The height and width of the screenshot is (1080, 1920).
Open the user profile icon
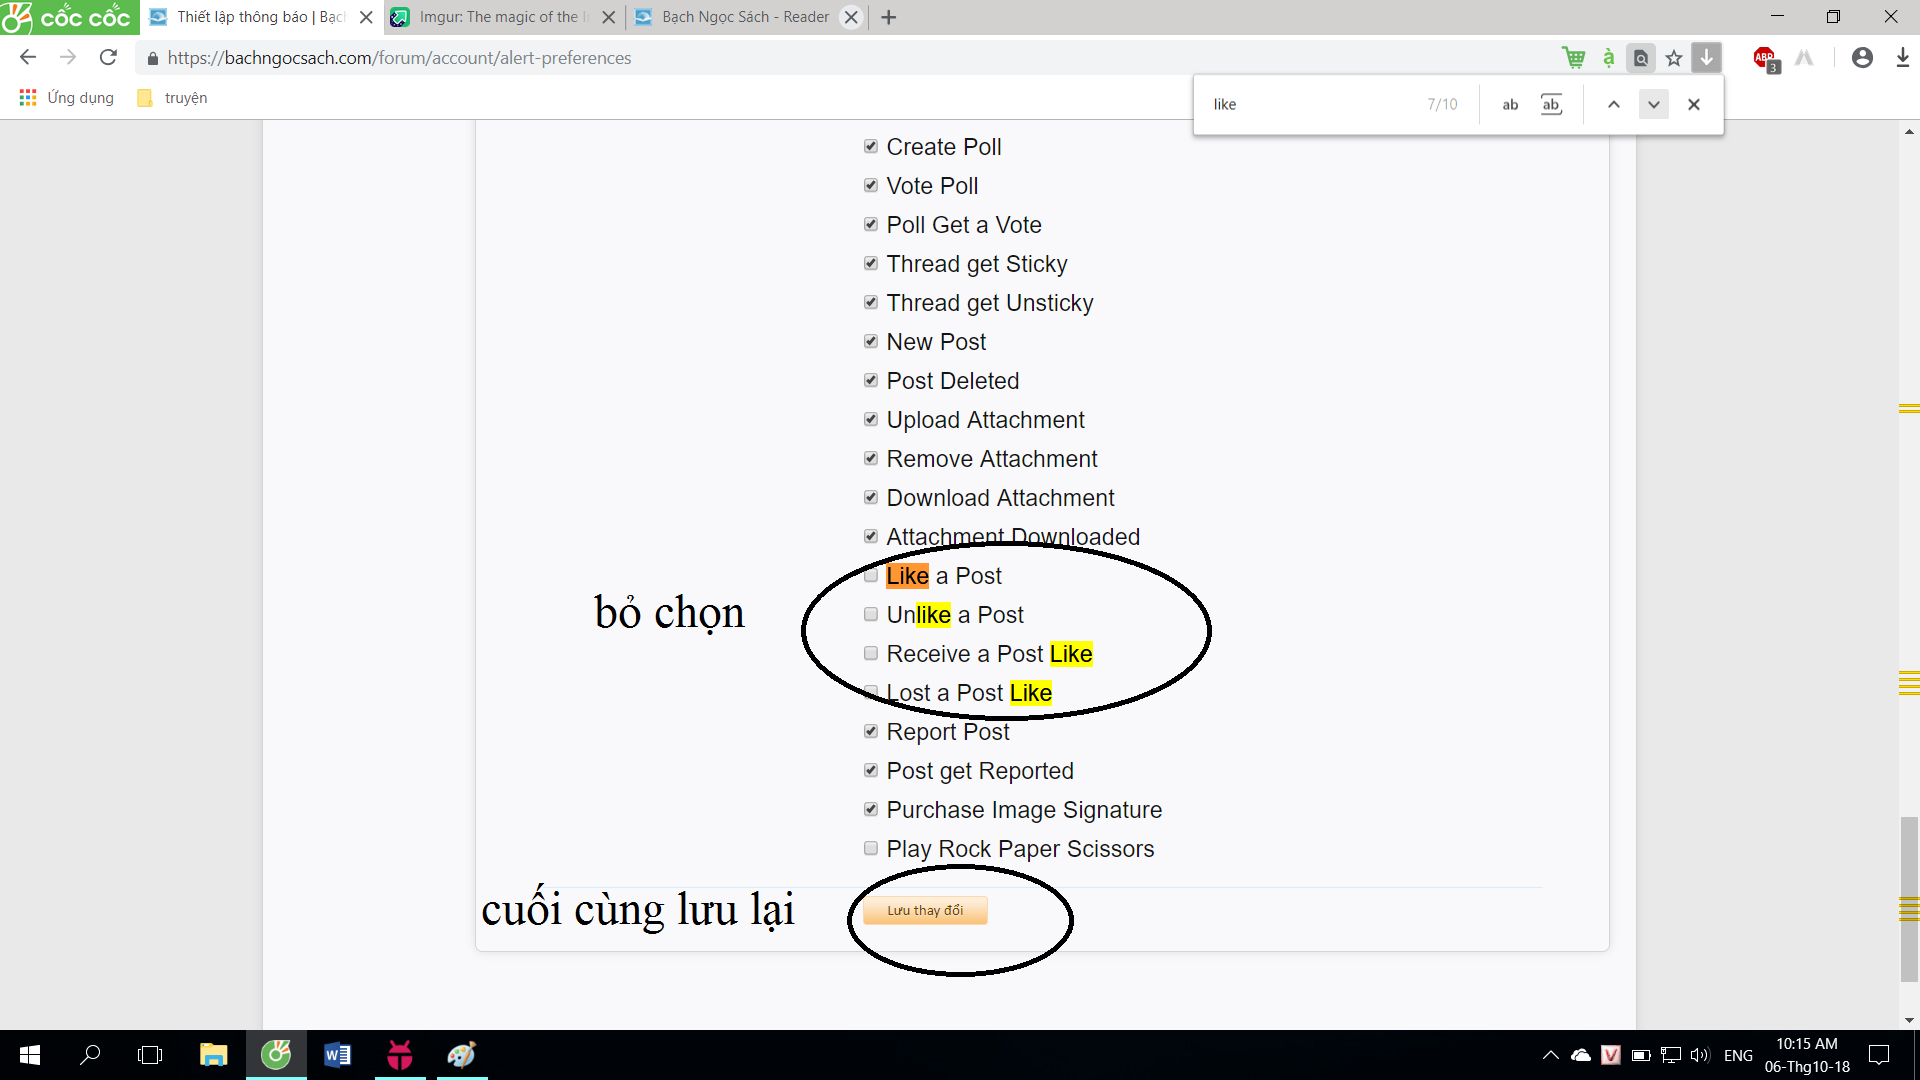click(1862, 58)
